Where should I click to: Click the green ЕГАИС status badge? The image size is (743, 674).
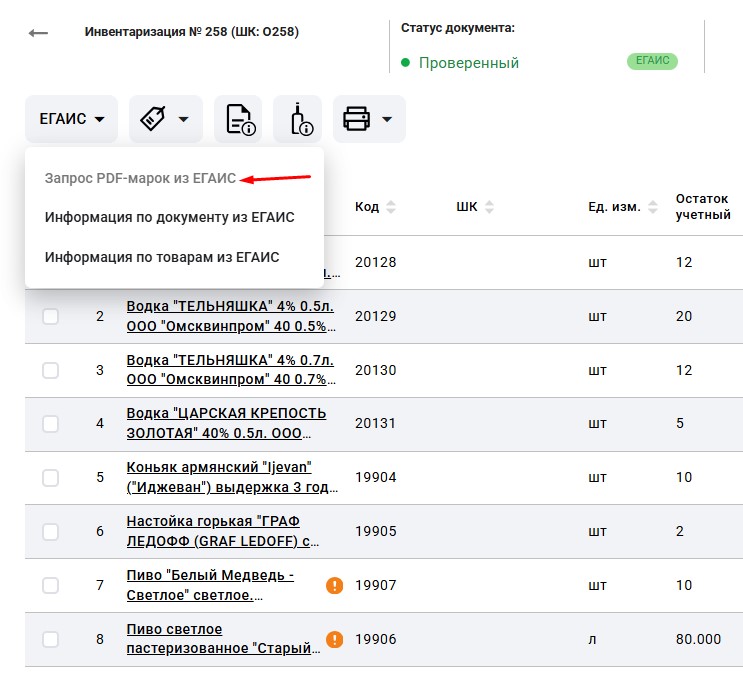652,61
